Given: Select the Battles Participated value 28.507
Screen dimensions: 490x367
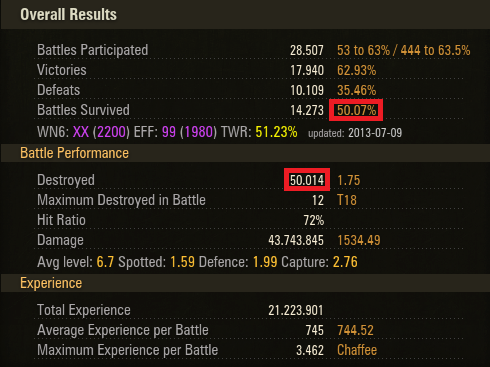Looking at the screenshot, I should click(x=307, y=50).
